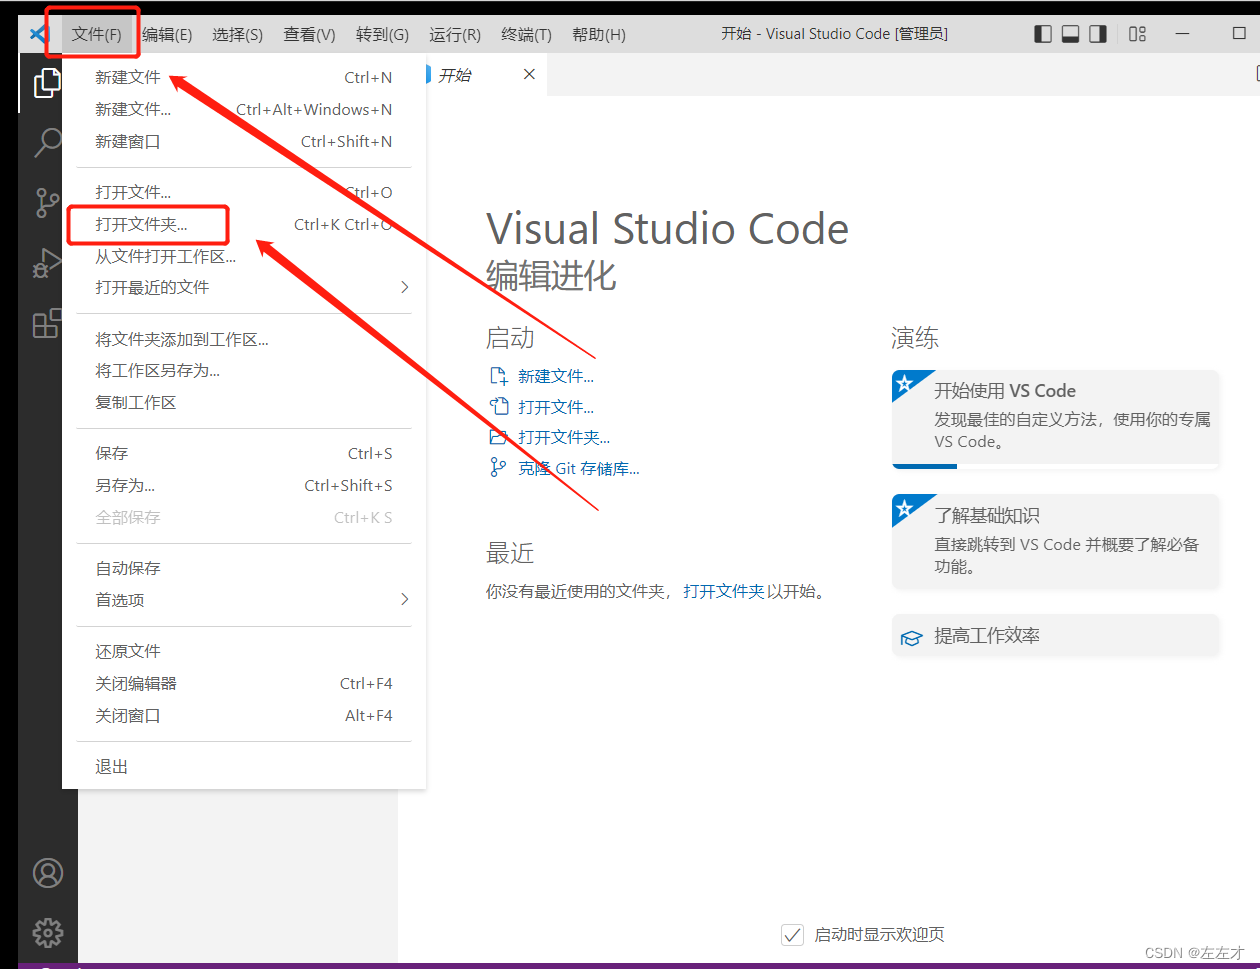The image size is (1260, 969).
Task: Open the Accounts icon in activity bar
Action: [x=47, y=873]
